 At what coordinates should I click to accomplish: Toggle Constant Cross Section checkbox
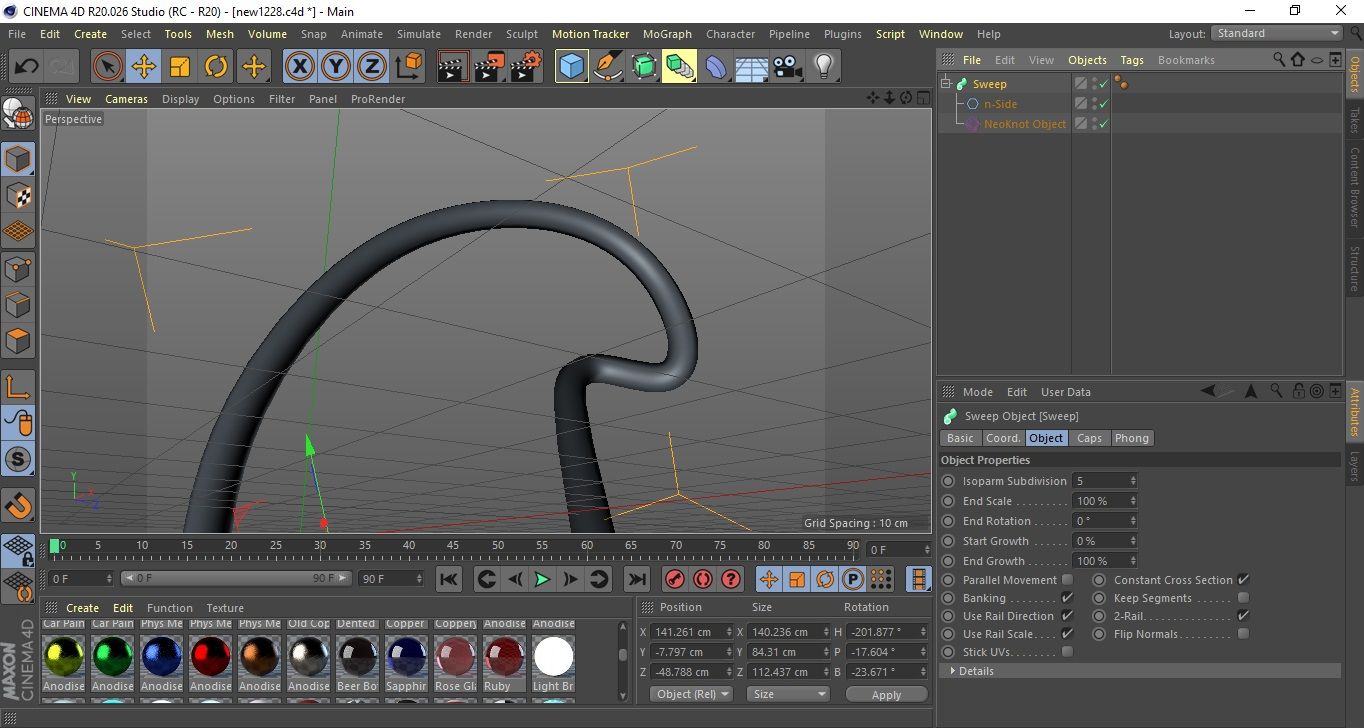[1243, 580]
